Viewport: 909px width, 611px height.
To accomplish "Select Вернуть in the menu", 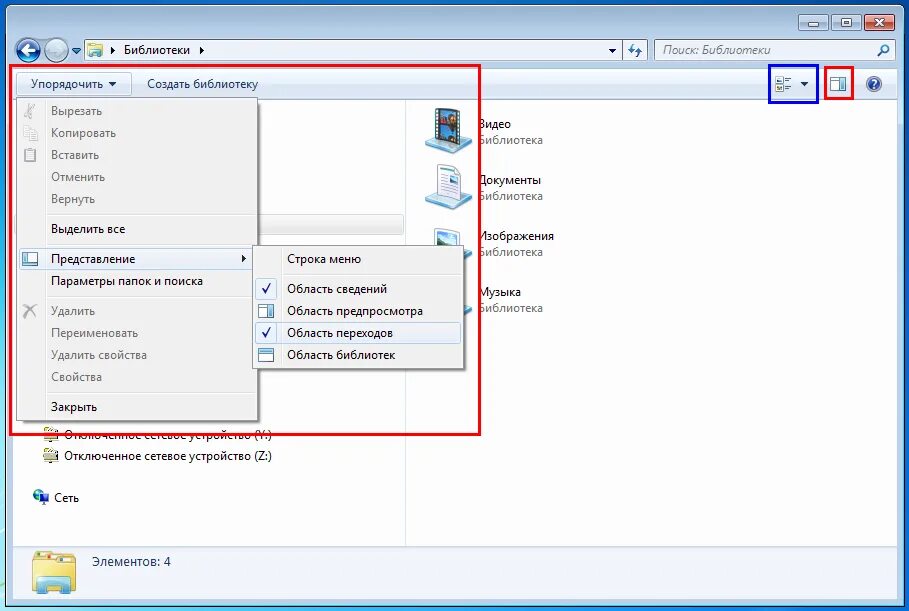I will click(137, 199).
